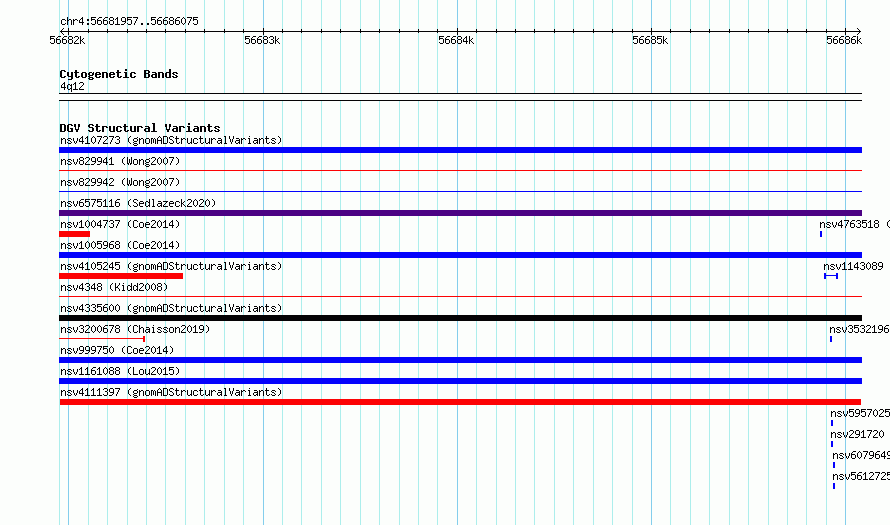Select the short red bar under nsv1004737
Screen dimensions: 890x525
[74, 234]
